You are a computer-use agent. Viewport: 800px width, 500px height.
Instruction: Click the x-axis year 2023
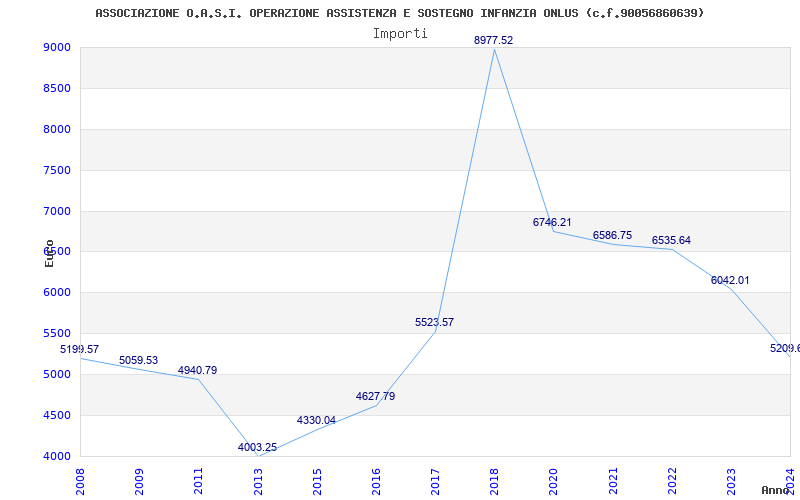pyautogui.click(x=731, y=481)
